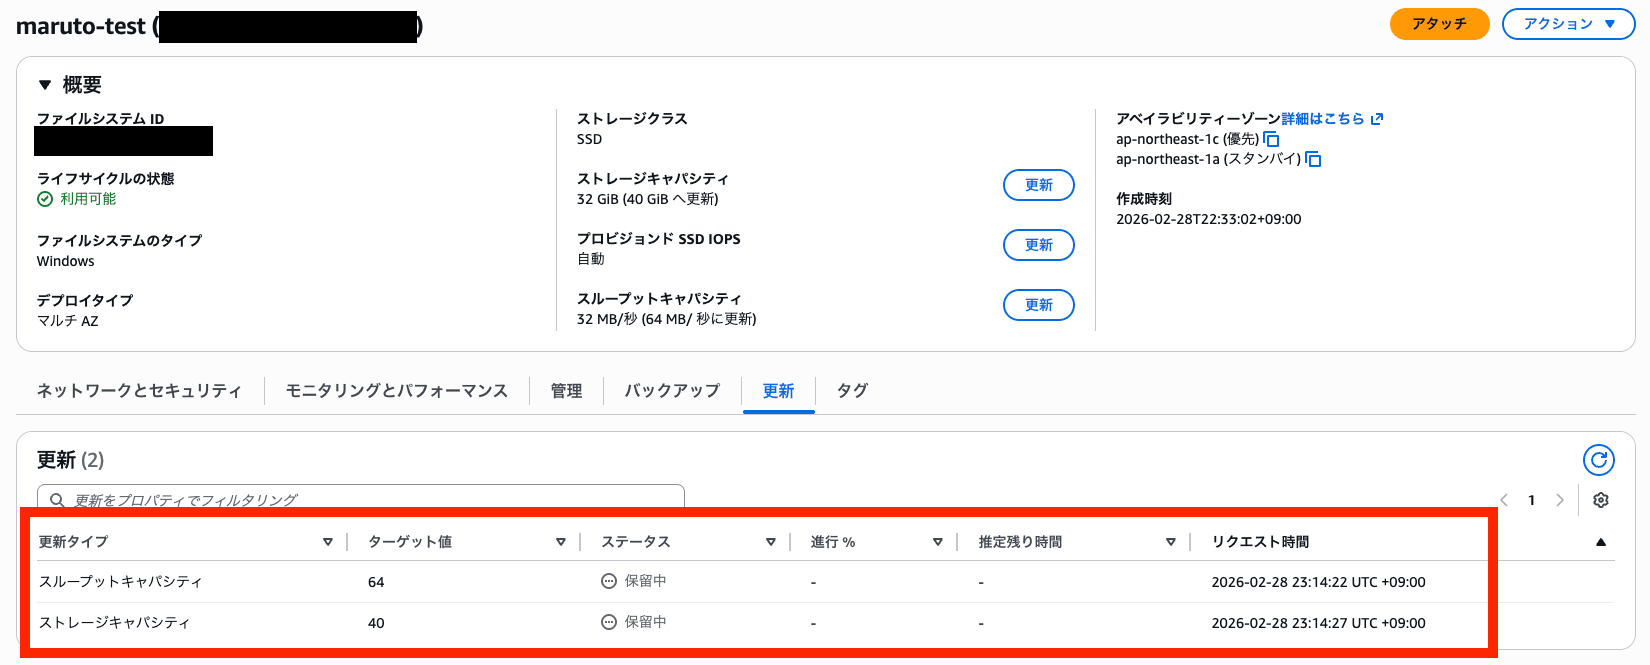Sort by 更新タイプ column arrow
Screen dimensions: 1650x665
[x=328, y=542]
